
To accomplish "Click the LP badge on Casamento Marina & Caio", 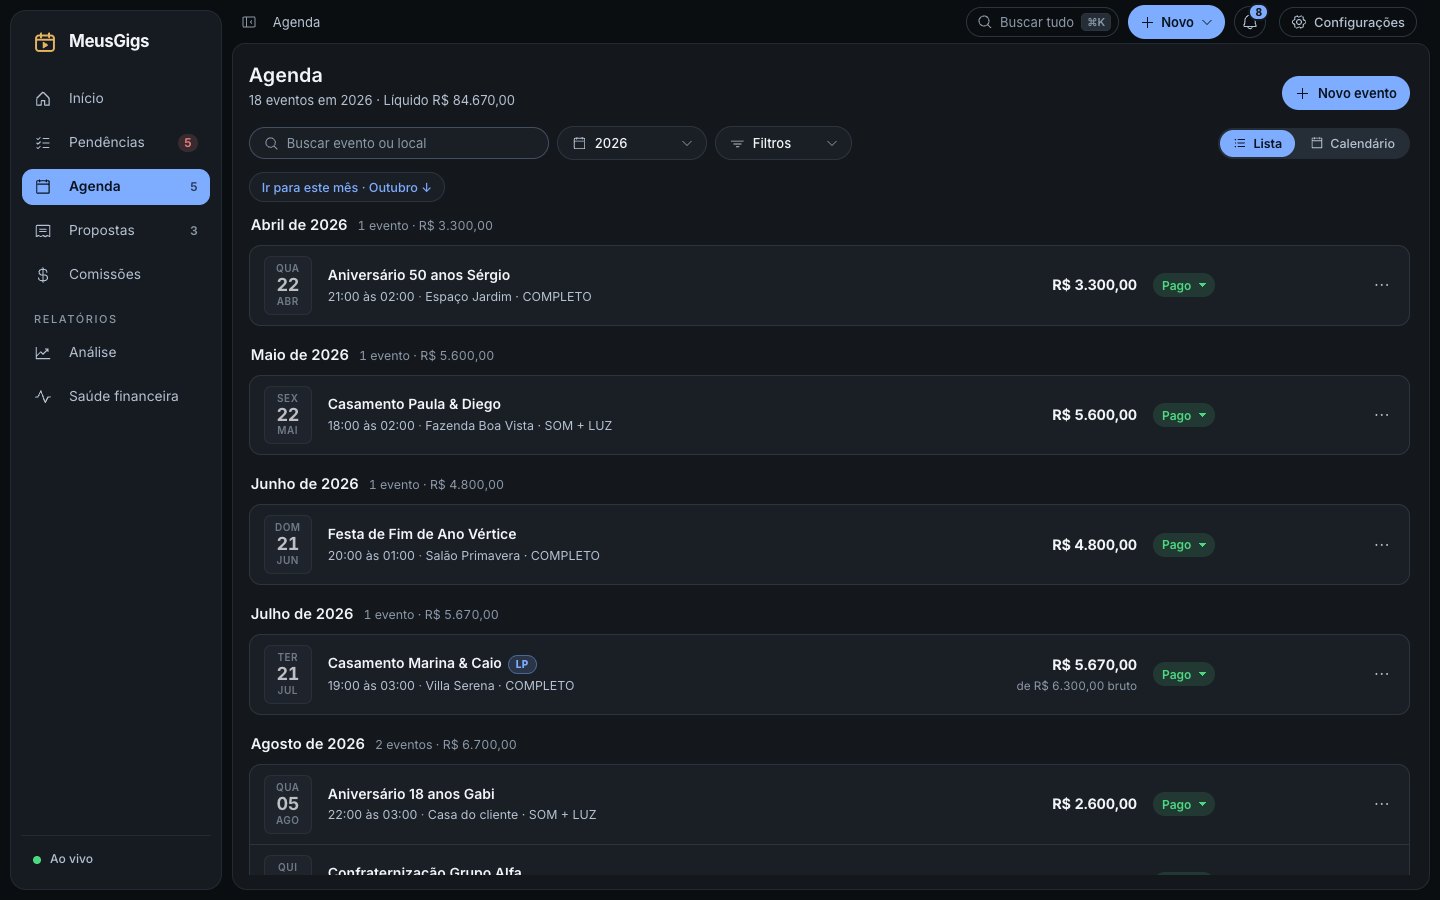I will [x=522, y=664].
